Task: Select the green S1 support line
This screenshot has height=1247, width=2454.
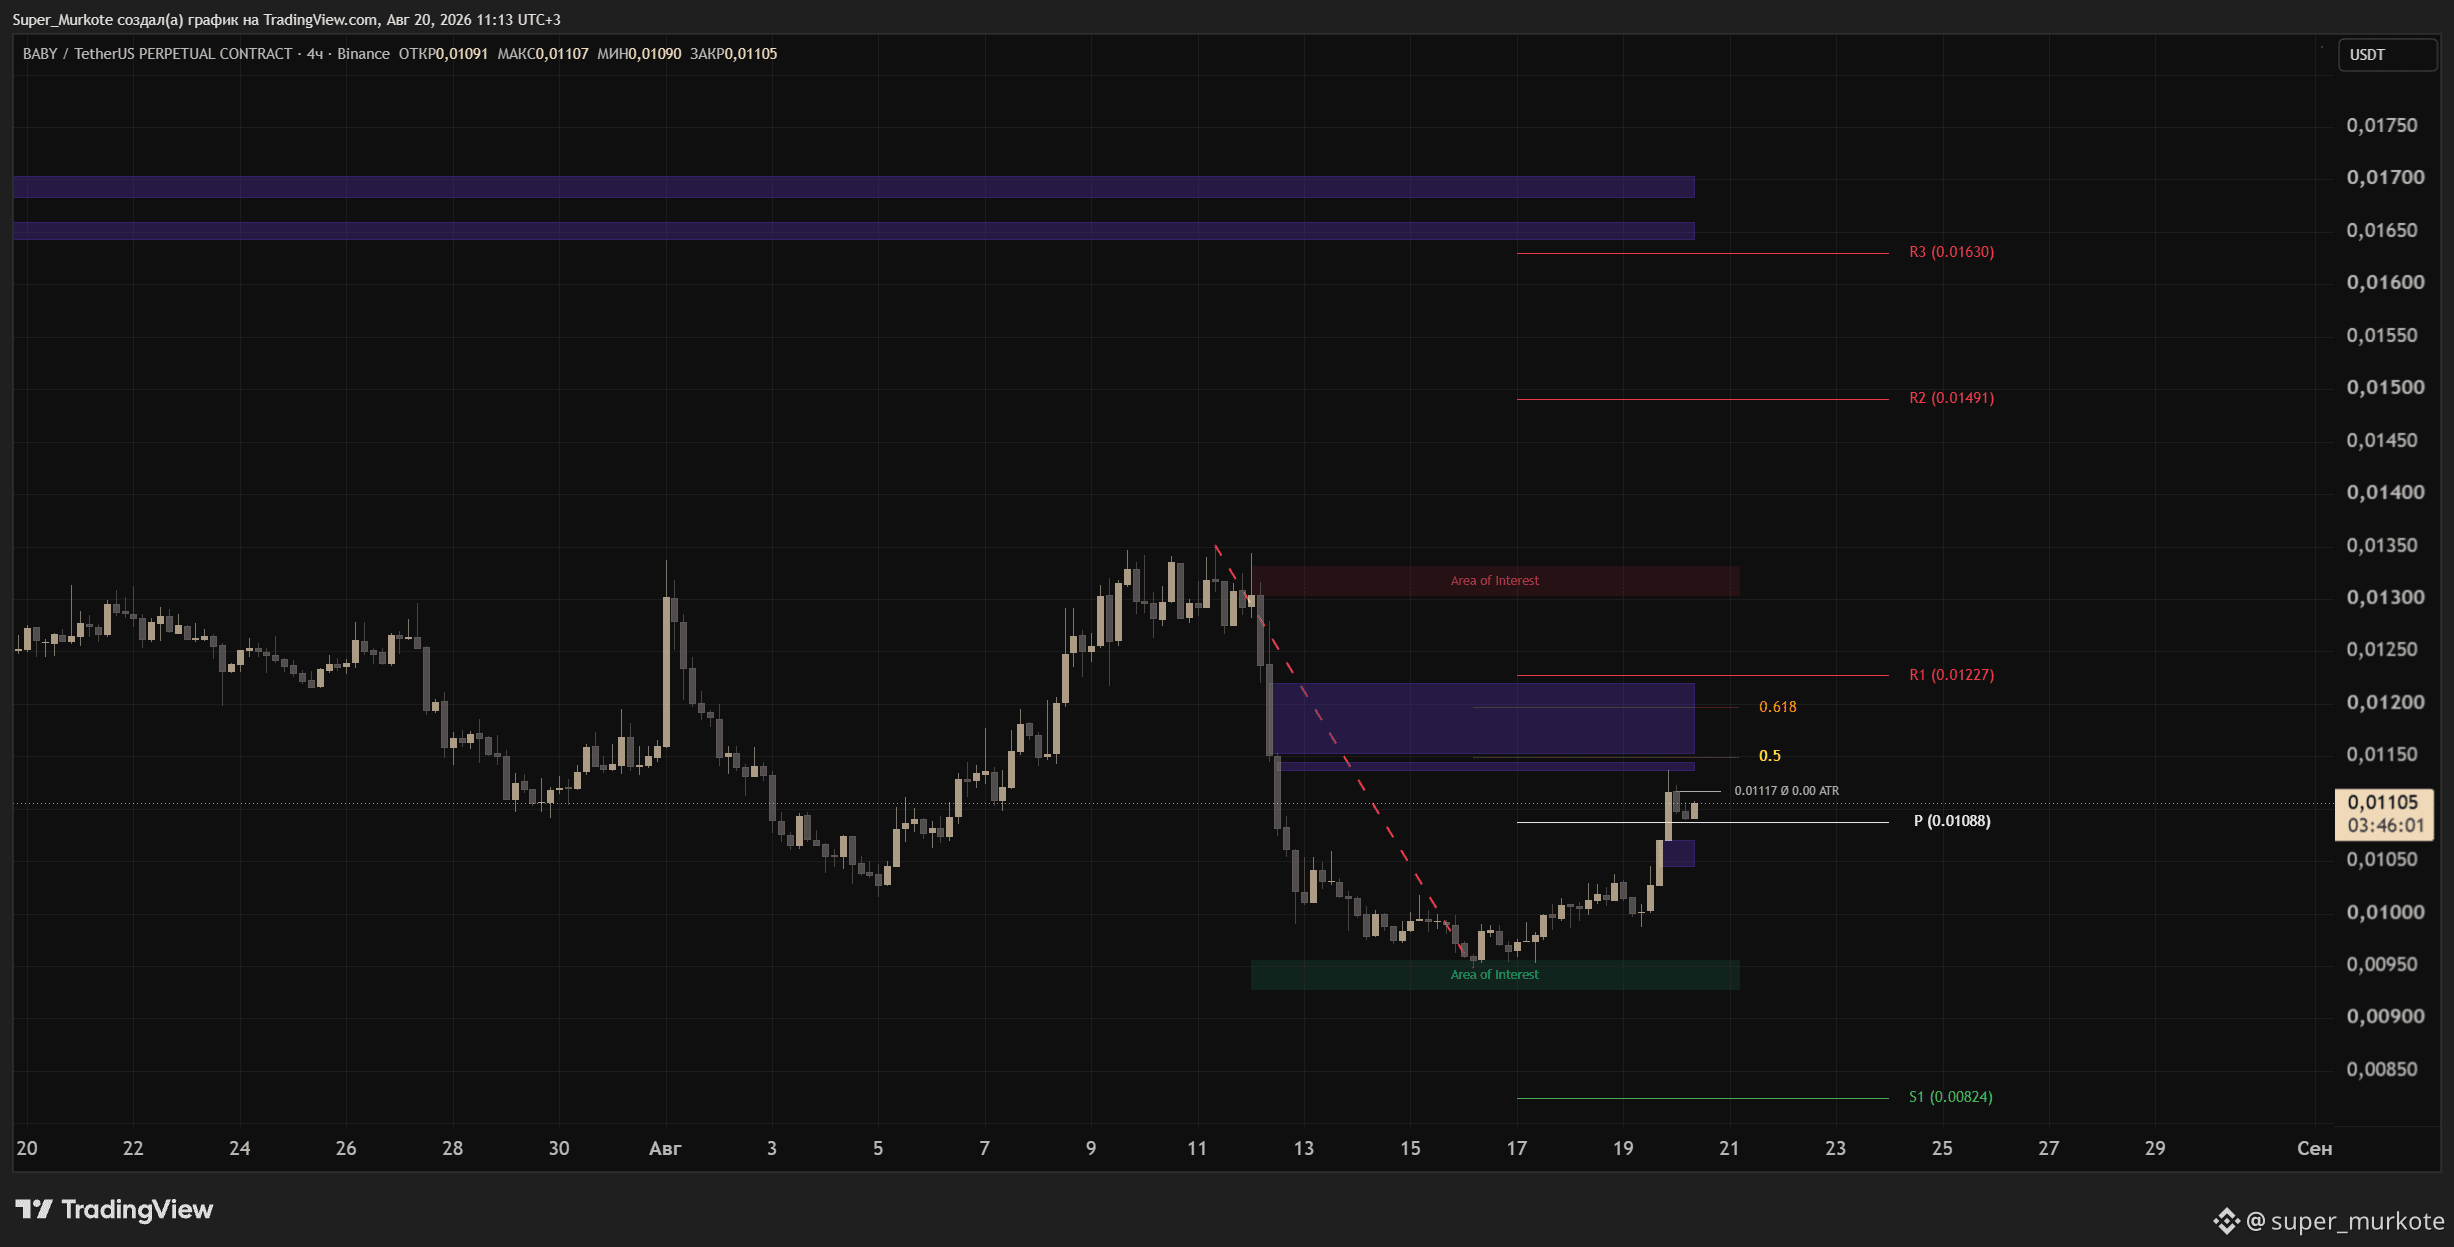Action: coord(1702,1098)
